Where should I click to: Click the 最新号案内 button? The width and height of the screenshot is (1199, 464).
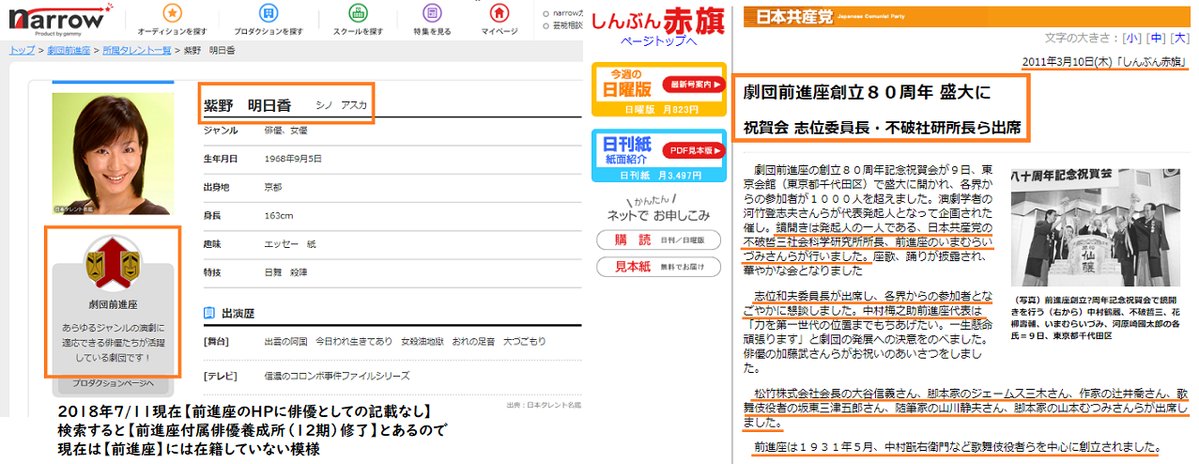(x=694, y=84)
